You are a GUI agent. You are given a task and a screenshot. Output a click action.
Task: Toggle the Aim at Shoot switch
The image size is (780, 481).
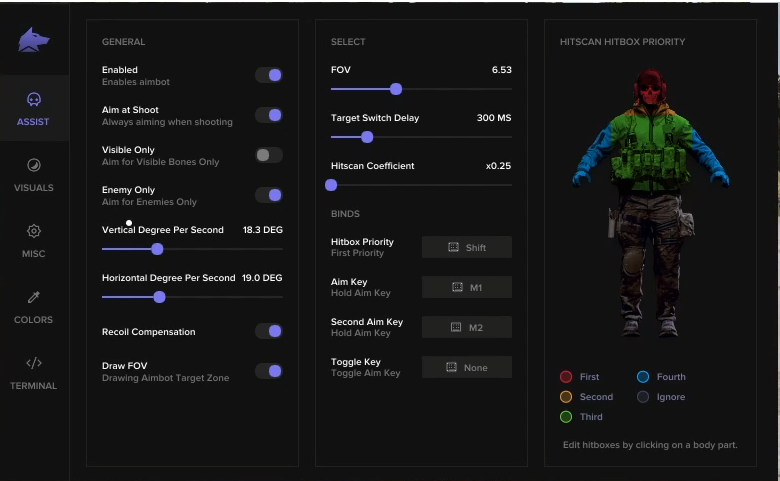pos(269,115)
